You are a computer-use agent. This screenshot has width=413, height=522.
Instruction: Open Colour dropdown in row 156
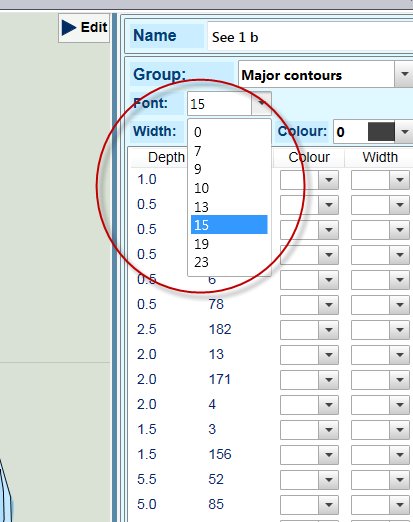(x=328, y=455)
